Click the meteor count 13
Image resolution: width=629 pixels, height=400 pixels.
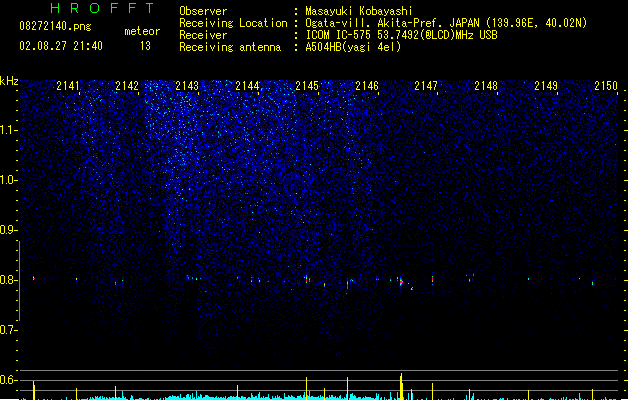click(145, 46)
